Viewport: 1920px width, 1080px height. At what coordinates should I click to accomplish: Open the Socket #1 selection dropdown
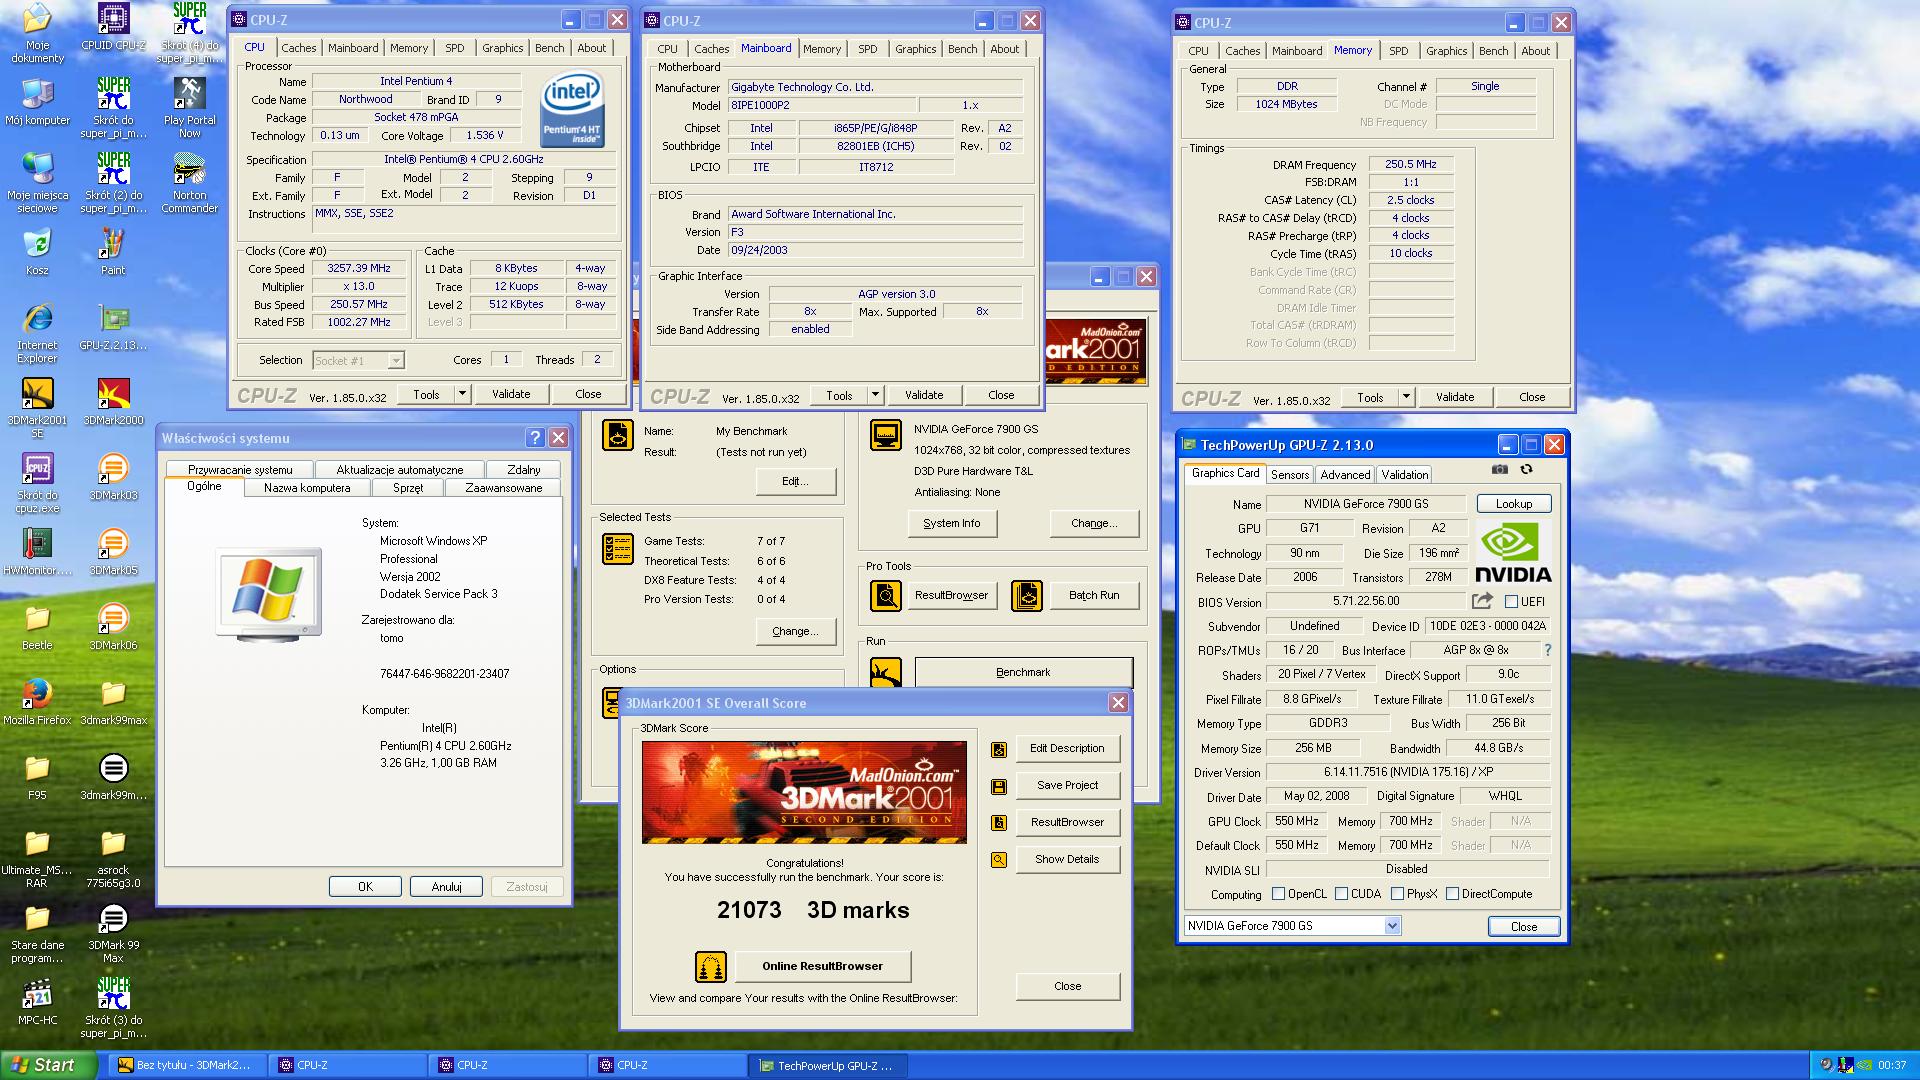[358, 360]
